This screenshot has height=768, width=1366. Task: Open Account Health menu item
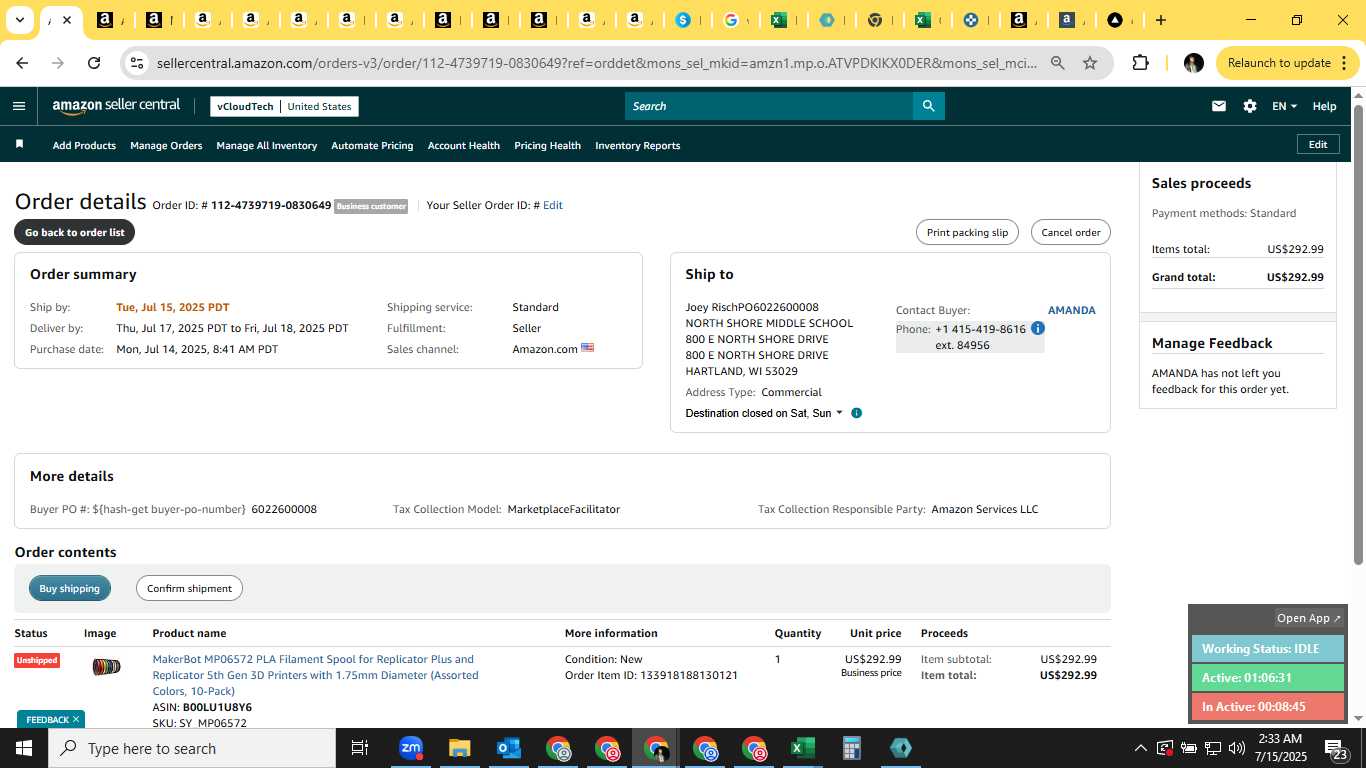463,145
